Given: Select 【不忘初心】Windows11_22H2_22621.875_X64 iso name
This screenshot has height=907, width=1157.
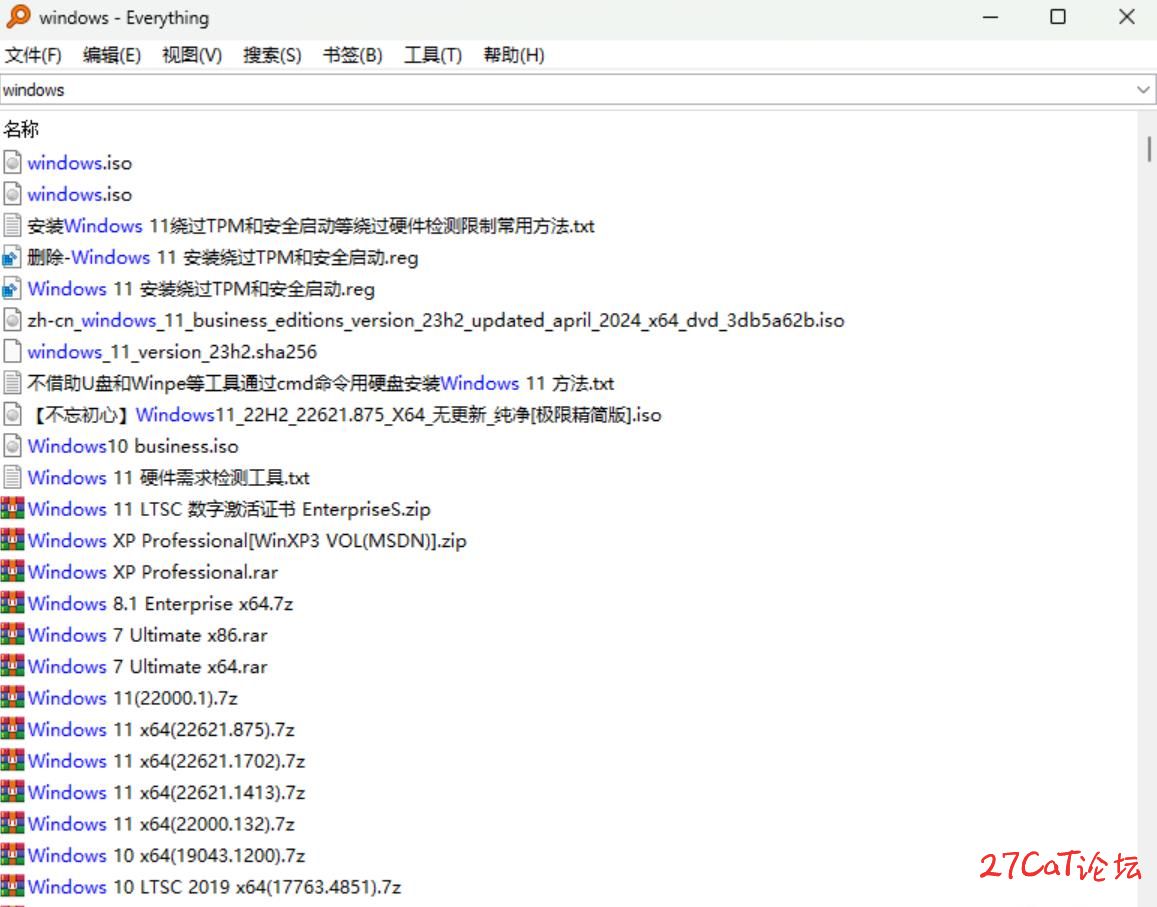Looking at the screenshot, I should (345, 415).
